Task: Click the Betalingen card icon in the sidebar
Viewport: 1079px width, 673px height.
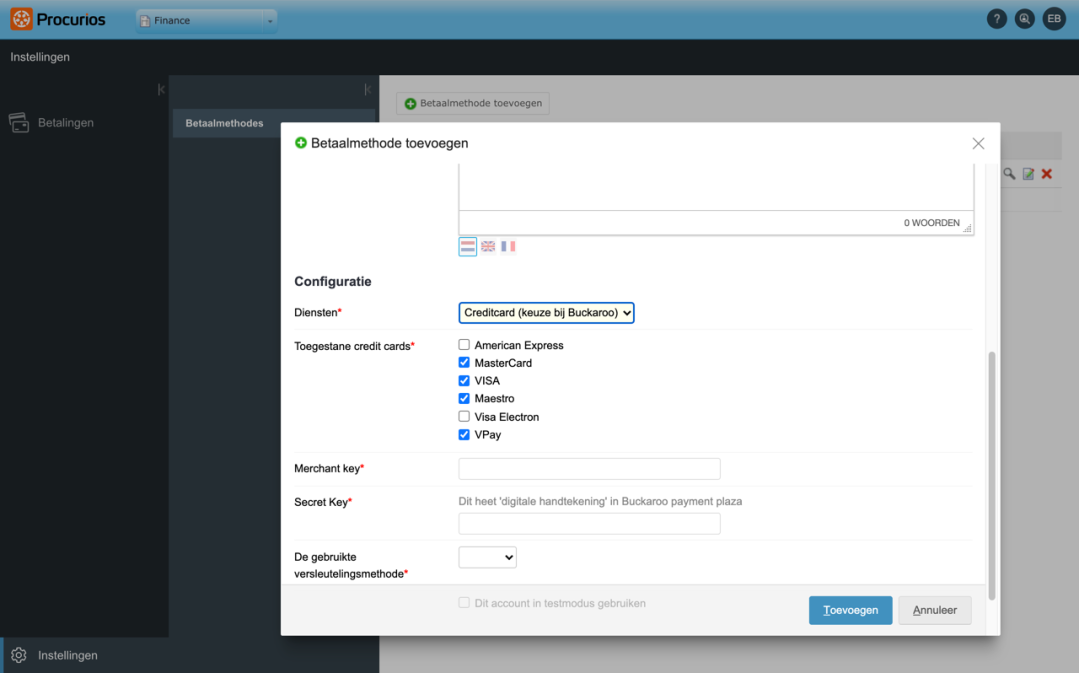Action: pos(19,122)
